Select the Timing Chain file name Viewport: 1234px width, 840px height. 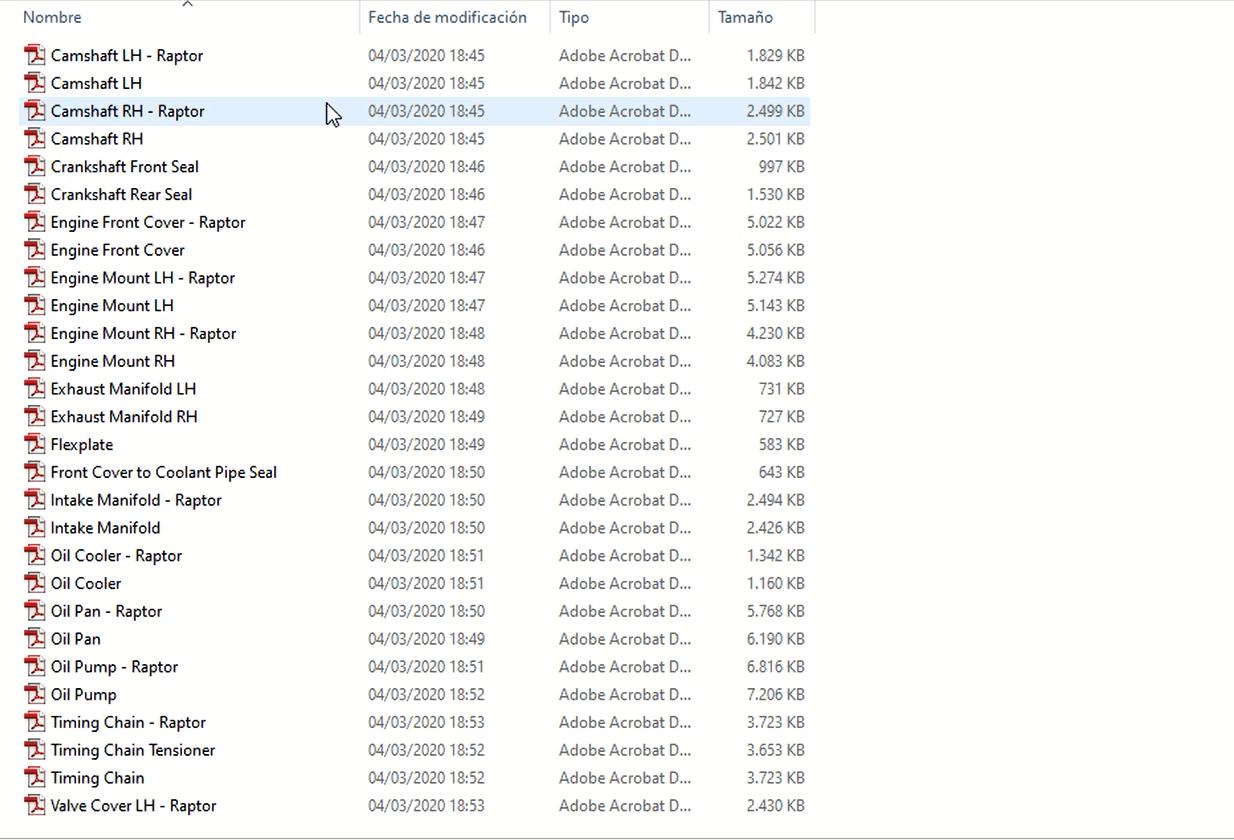point(98,778)
